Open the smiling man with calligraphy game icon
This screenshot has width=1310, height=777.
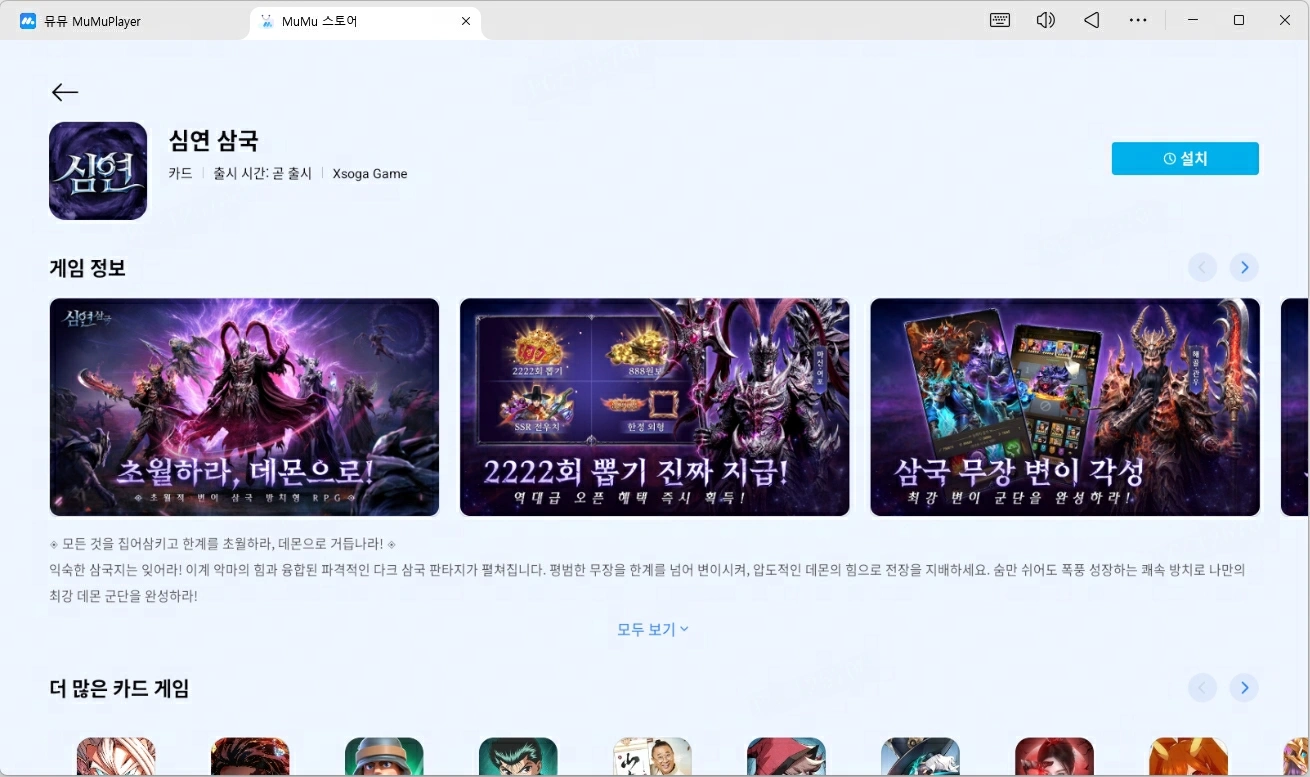tap(652, 757)
